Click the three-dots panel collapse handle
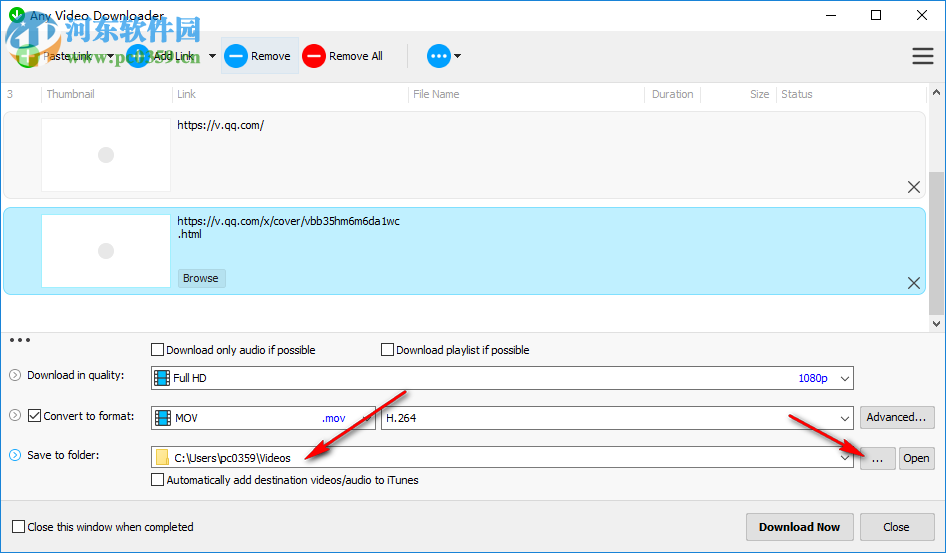This screenshot has width=946, height=553. pos(19,340)
